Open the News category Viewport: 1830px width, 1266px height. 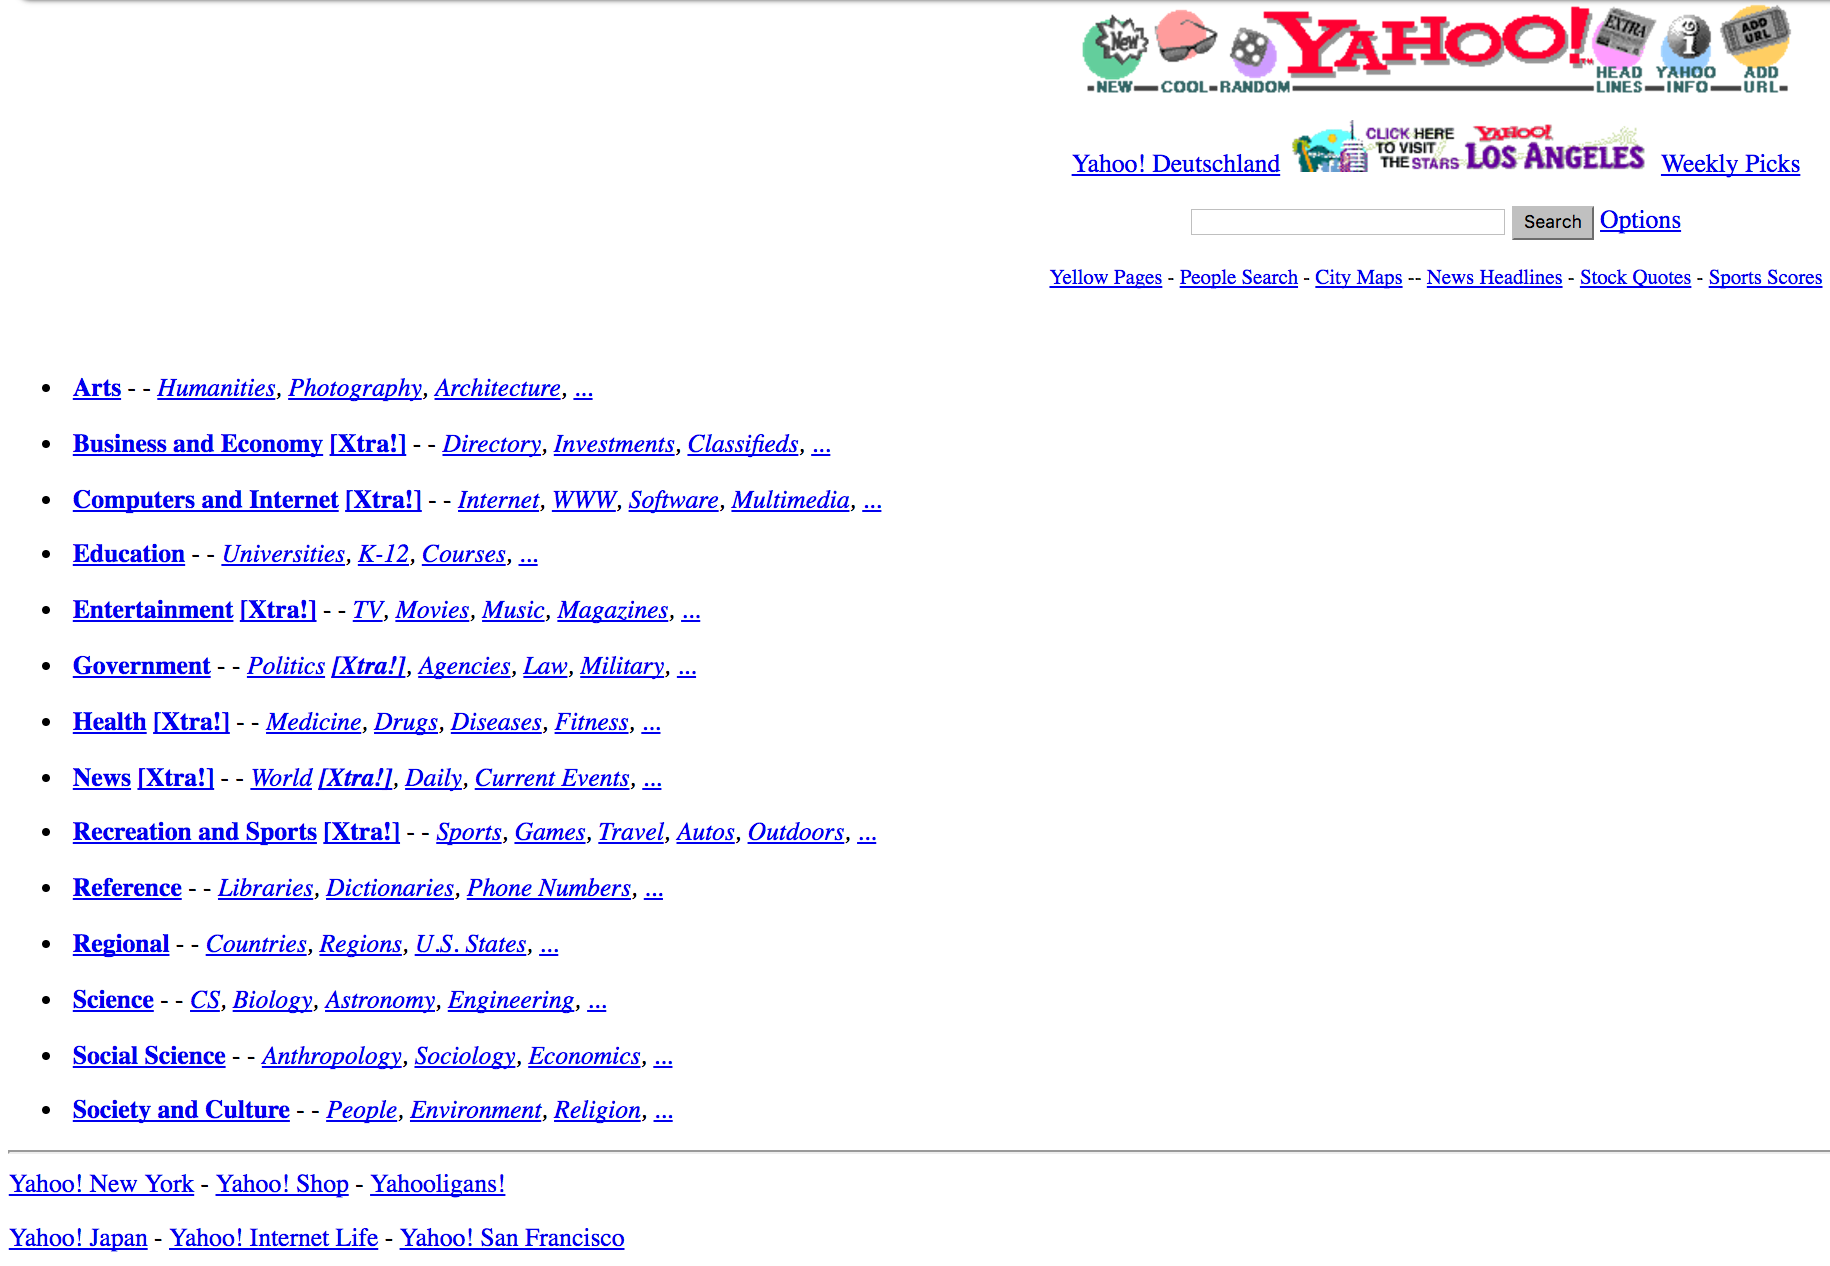[x=102, y=778]
